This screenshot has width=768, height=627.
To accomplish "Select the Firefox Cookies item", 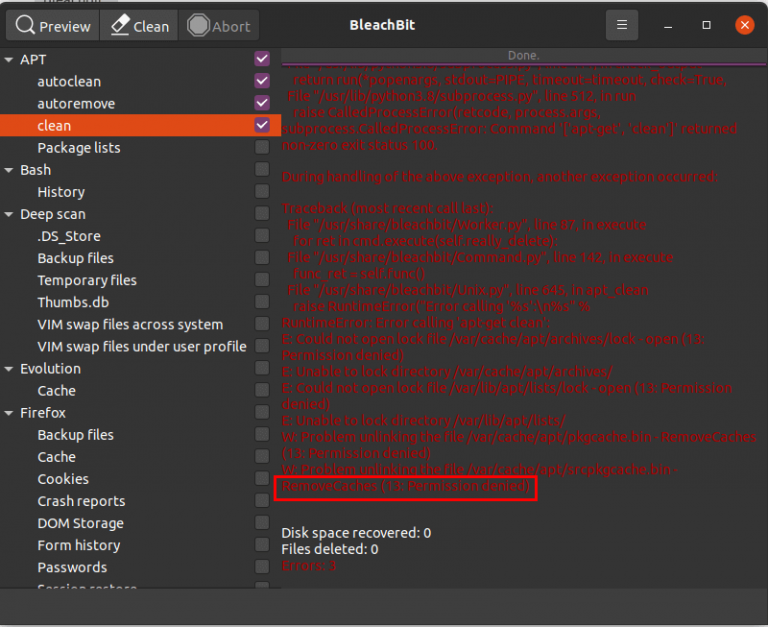I will click(63, 479).
